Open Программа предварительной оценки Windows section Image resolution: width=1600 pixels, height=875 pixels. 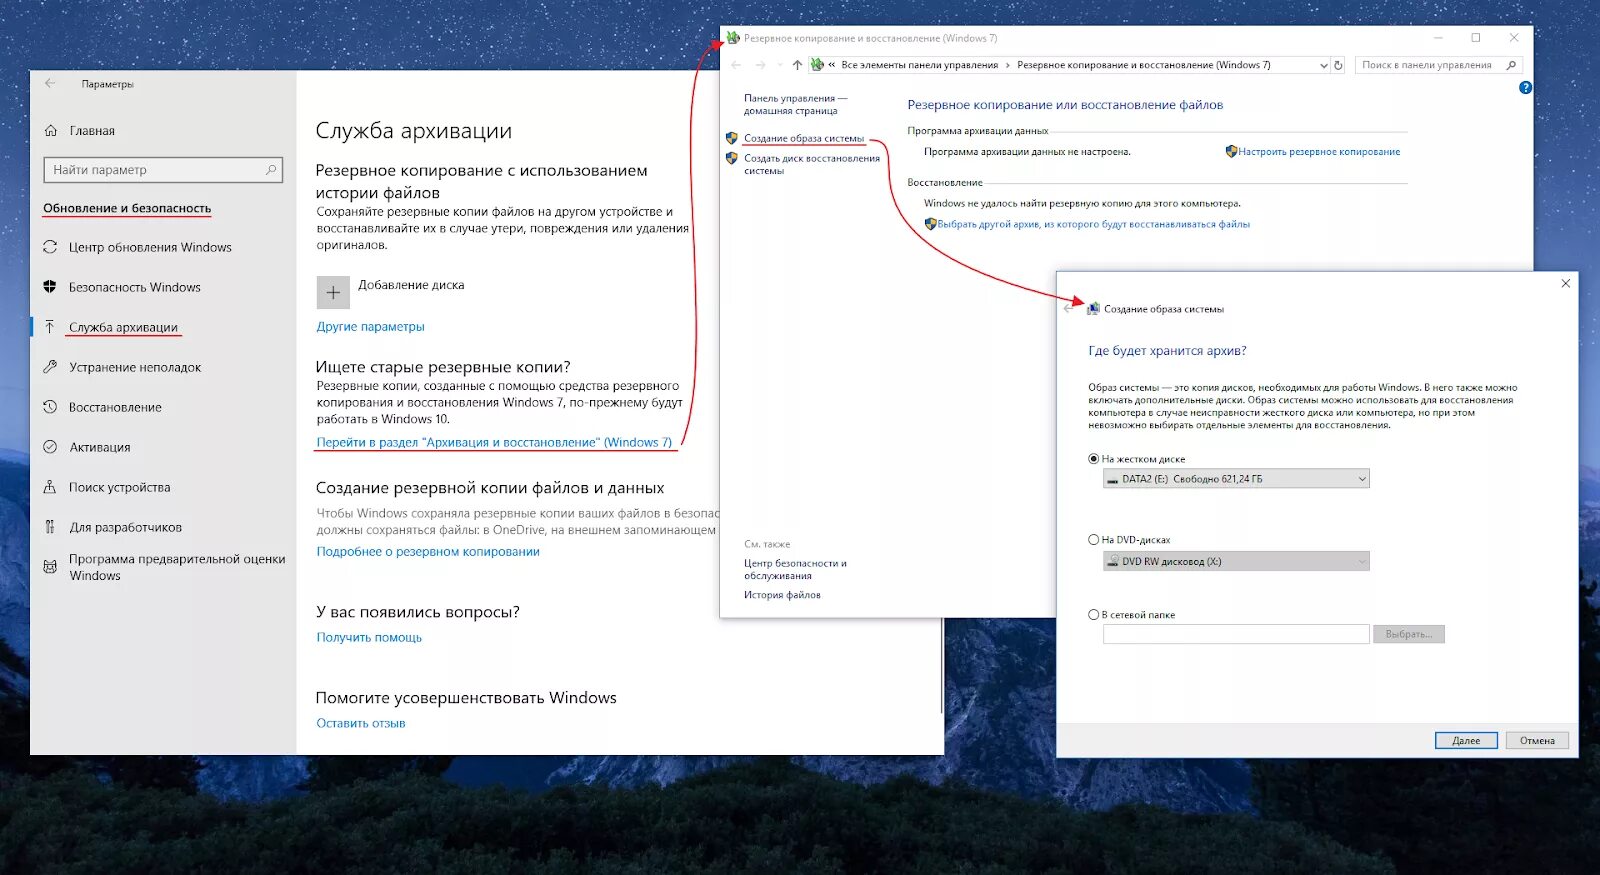pyautogui.click(x=177, y=567)
